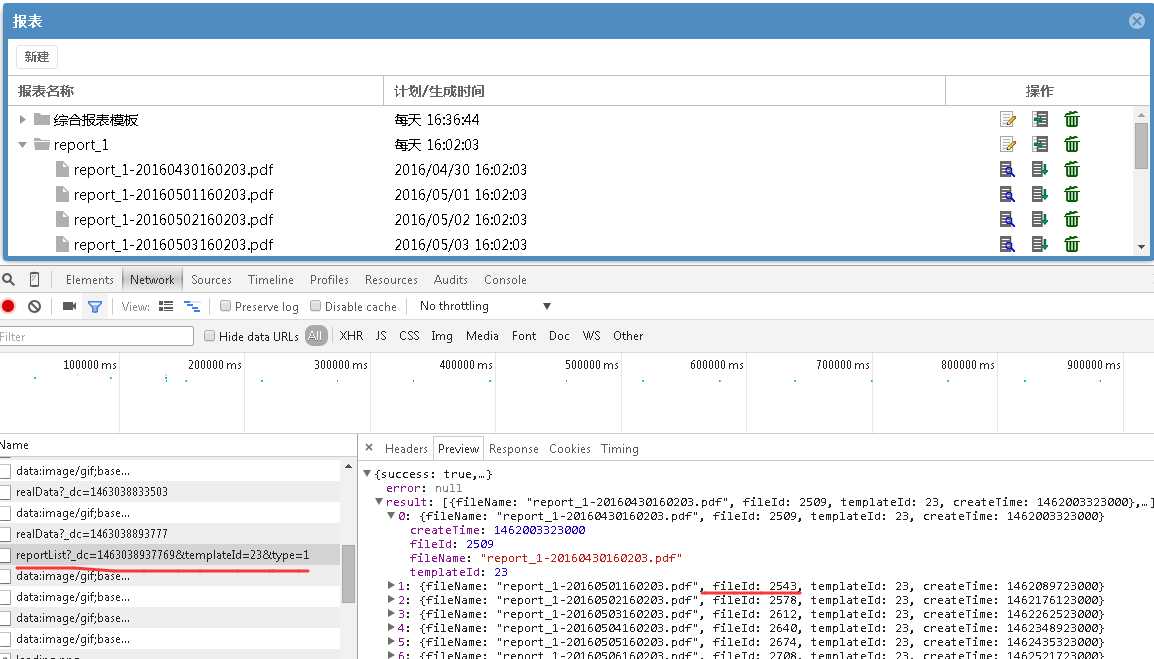Download report_1-20160502160203.pdf
The height and width of the screenshot is (659, 1154).
coord(1040,219)
